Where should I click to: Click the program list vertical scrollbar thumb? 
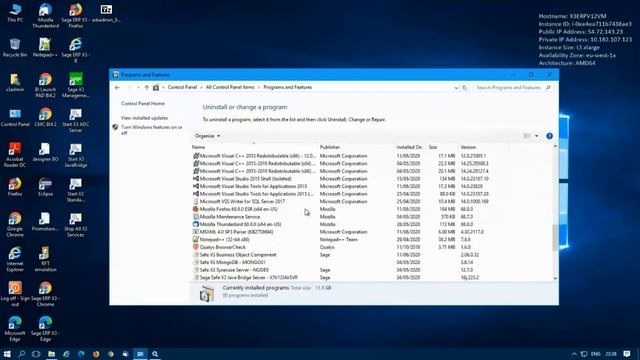point(555,238)
